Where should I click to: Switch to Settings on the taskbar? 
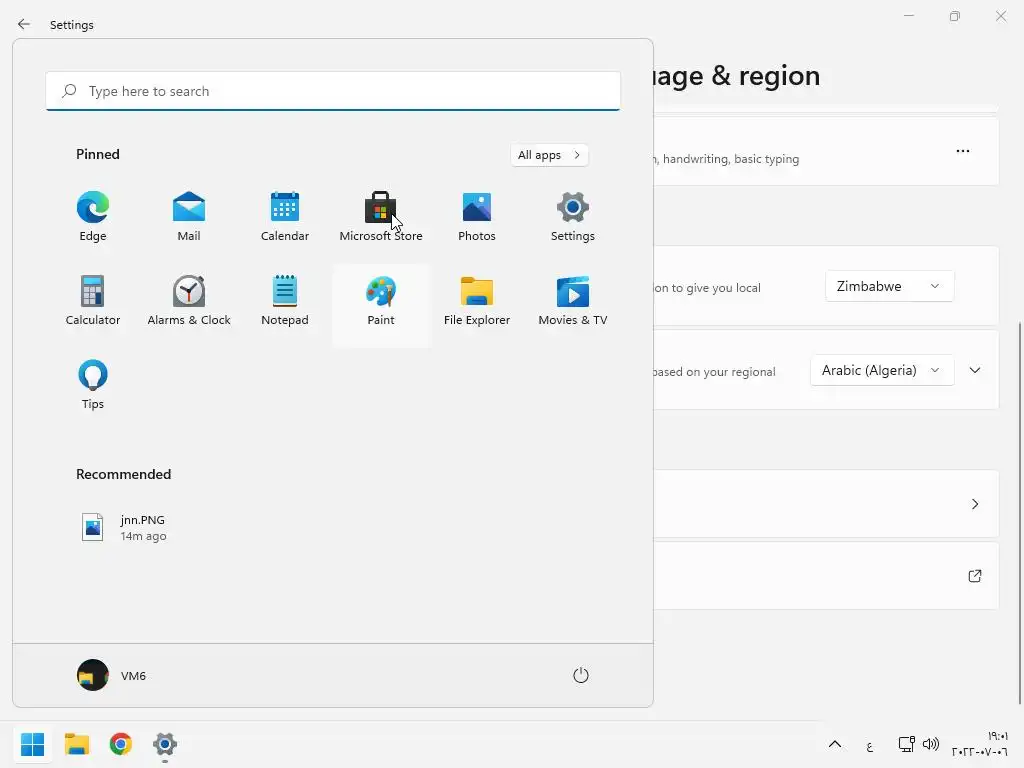click(x=165, y=744)
